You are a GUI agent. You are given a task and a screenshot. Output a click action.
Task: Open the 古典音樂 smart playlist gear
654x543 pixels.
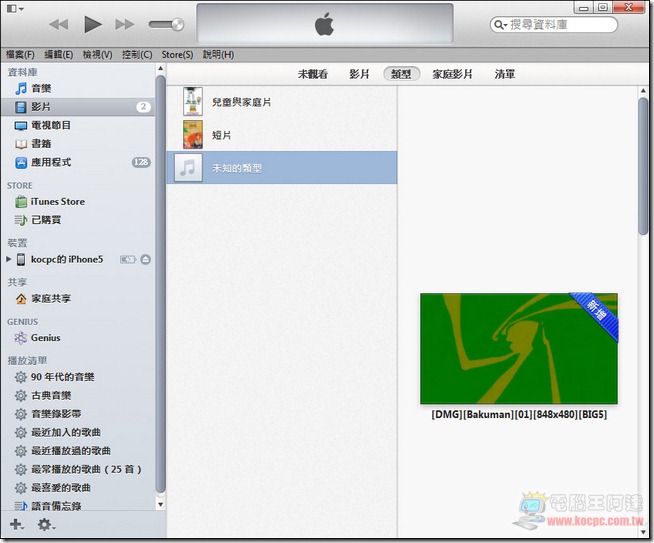coord(20,395)
